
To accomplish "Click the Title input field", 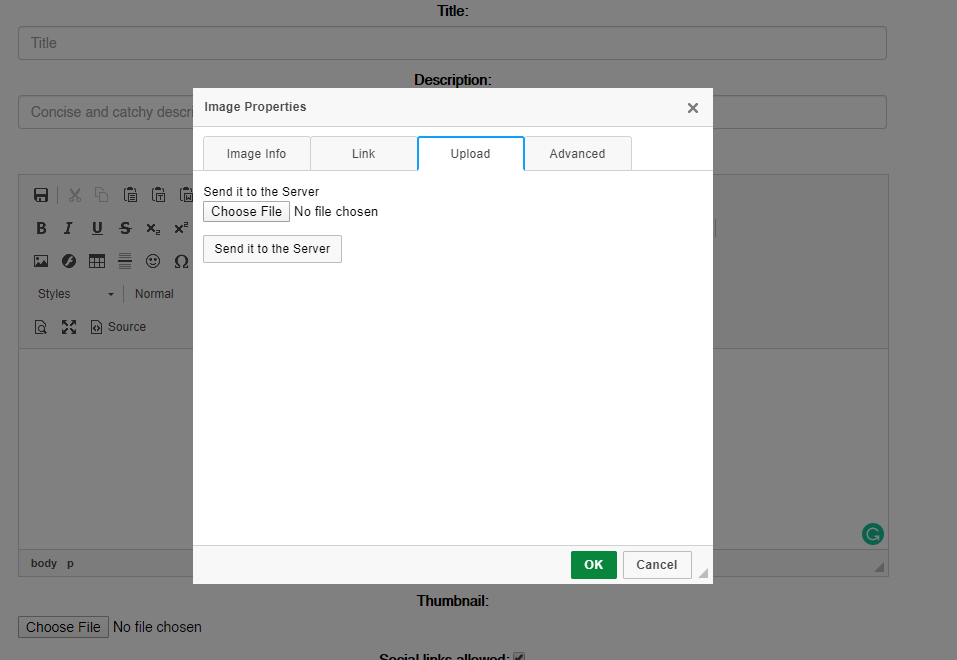I will click(x=452, y=43).
